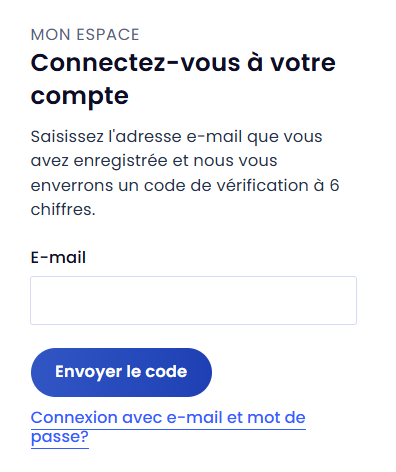Click the blue rounded code-sending button
Viewport: 396px width, 472px height.
point(121,372)
